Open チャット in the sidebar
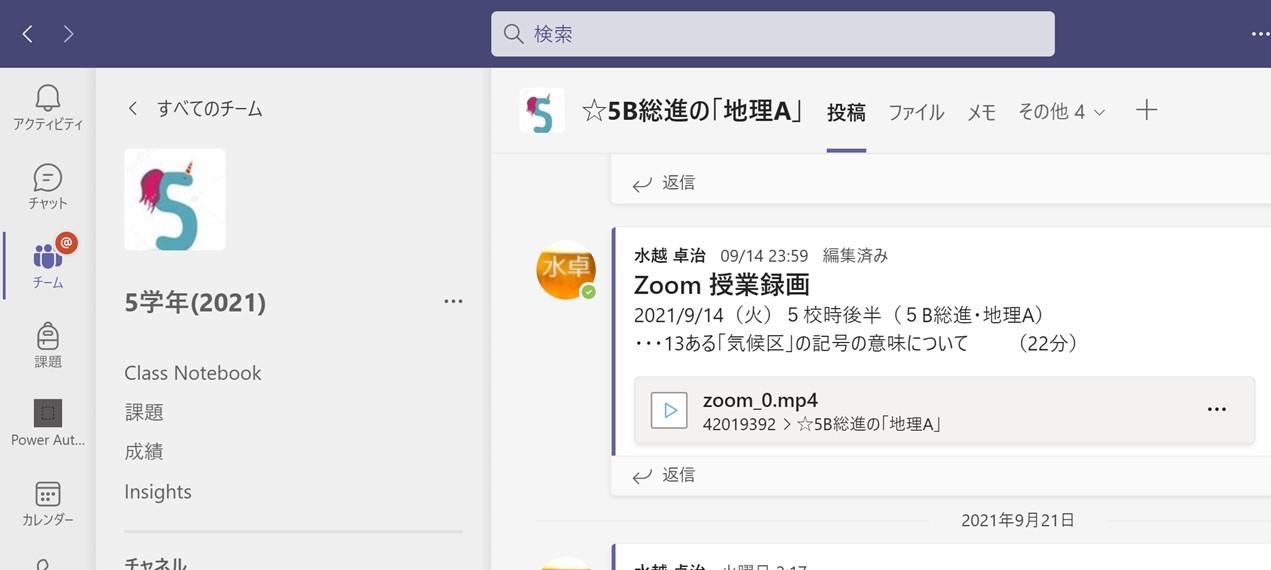1271x570 pixels. [48, 187]
